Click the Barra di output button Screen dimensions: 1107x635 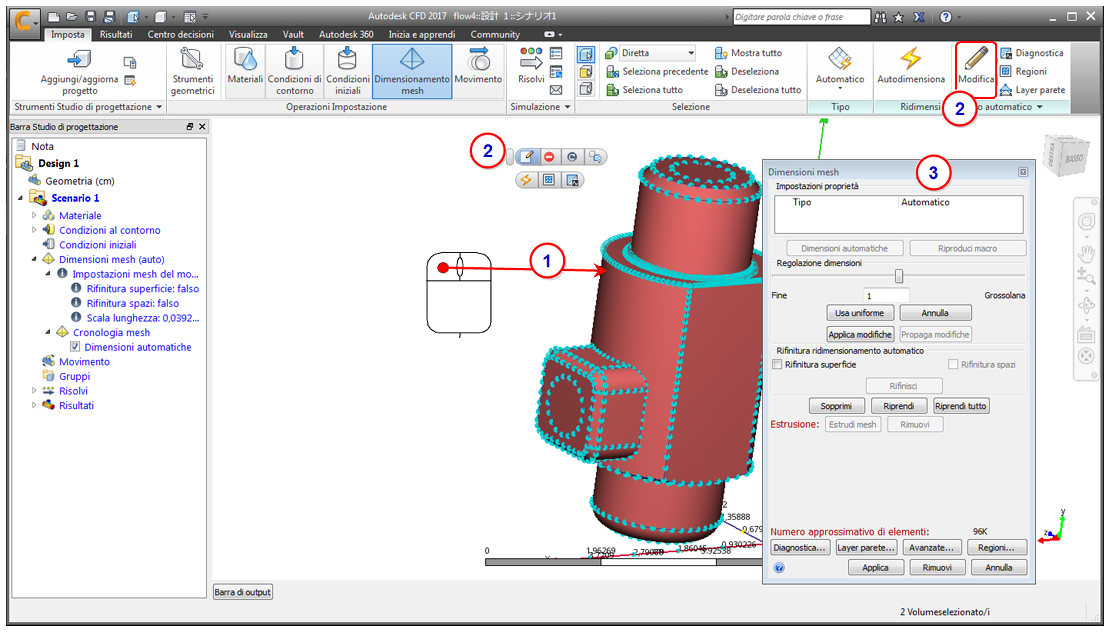point(243,592)
